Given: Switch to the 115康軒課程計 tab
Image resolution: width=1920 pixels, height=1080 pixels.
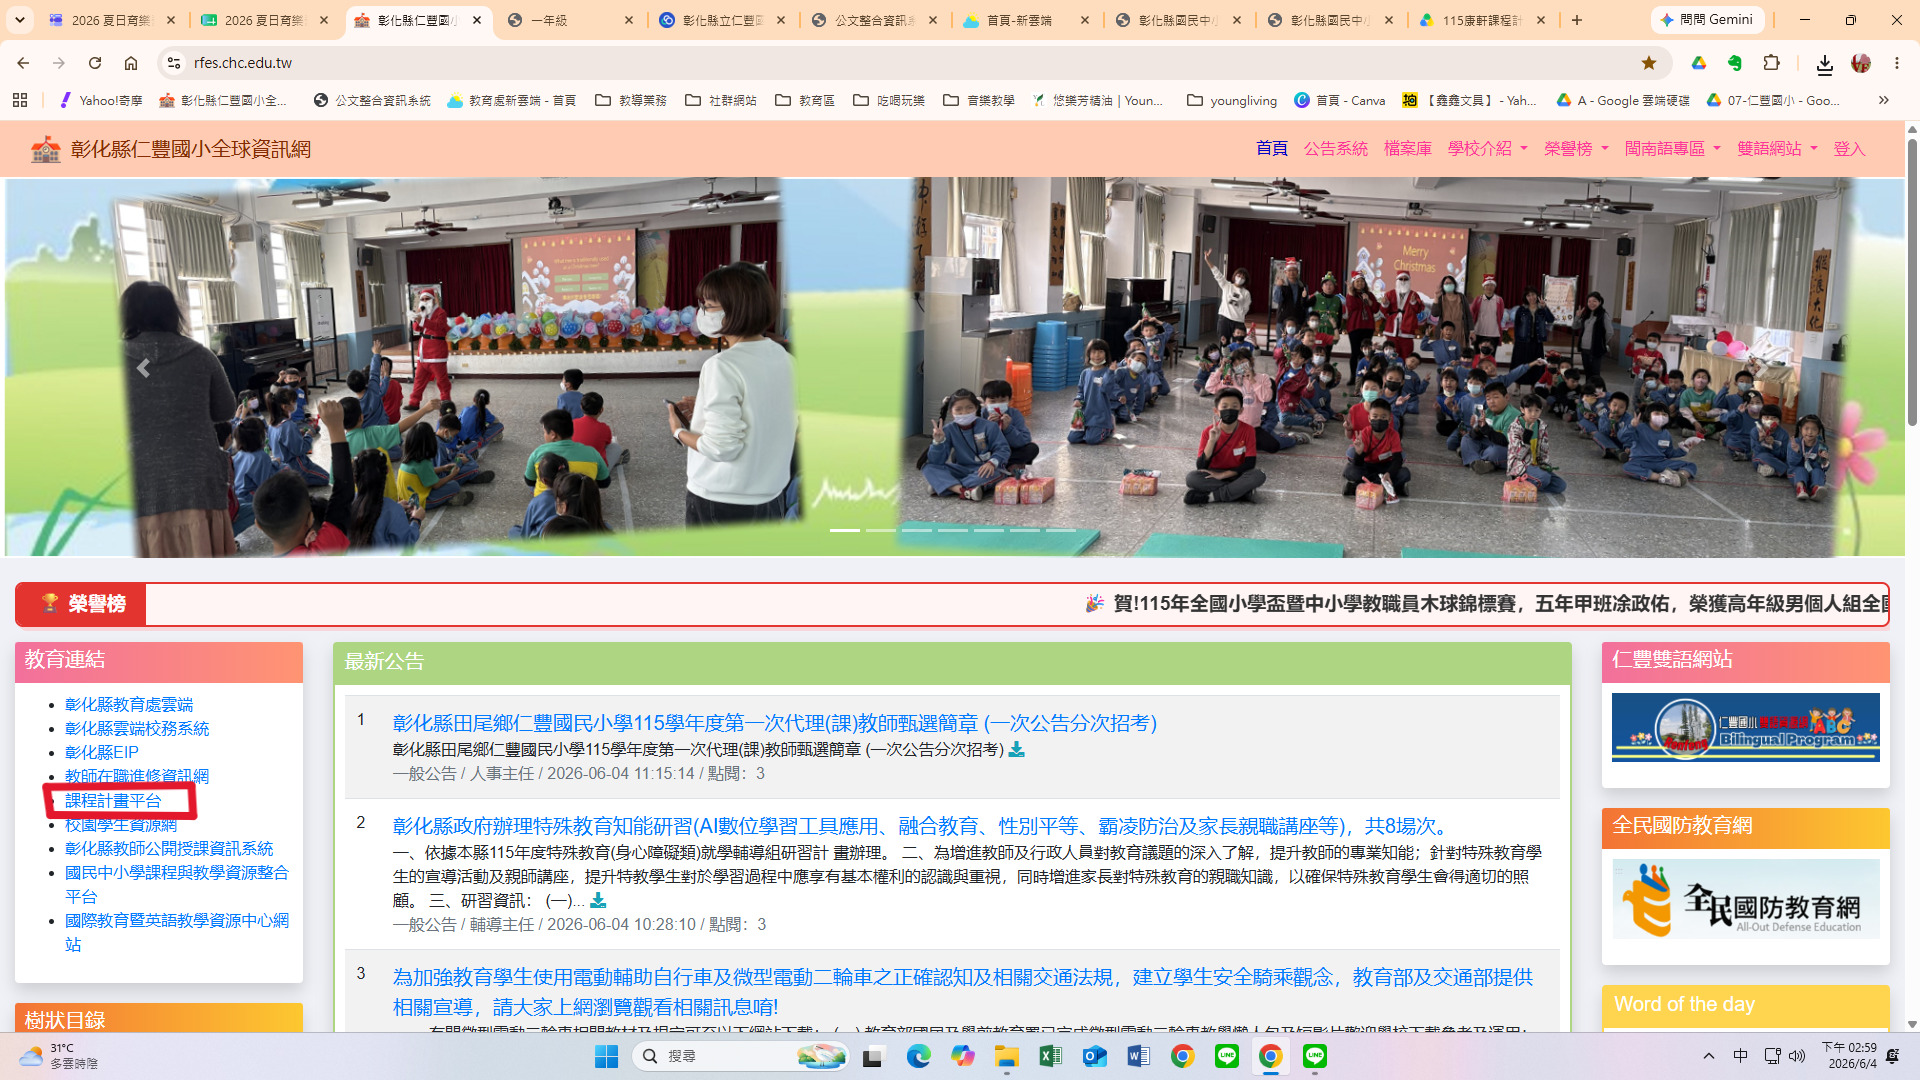Looking at the screenshot, I should [1483, 20].
